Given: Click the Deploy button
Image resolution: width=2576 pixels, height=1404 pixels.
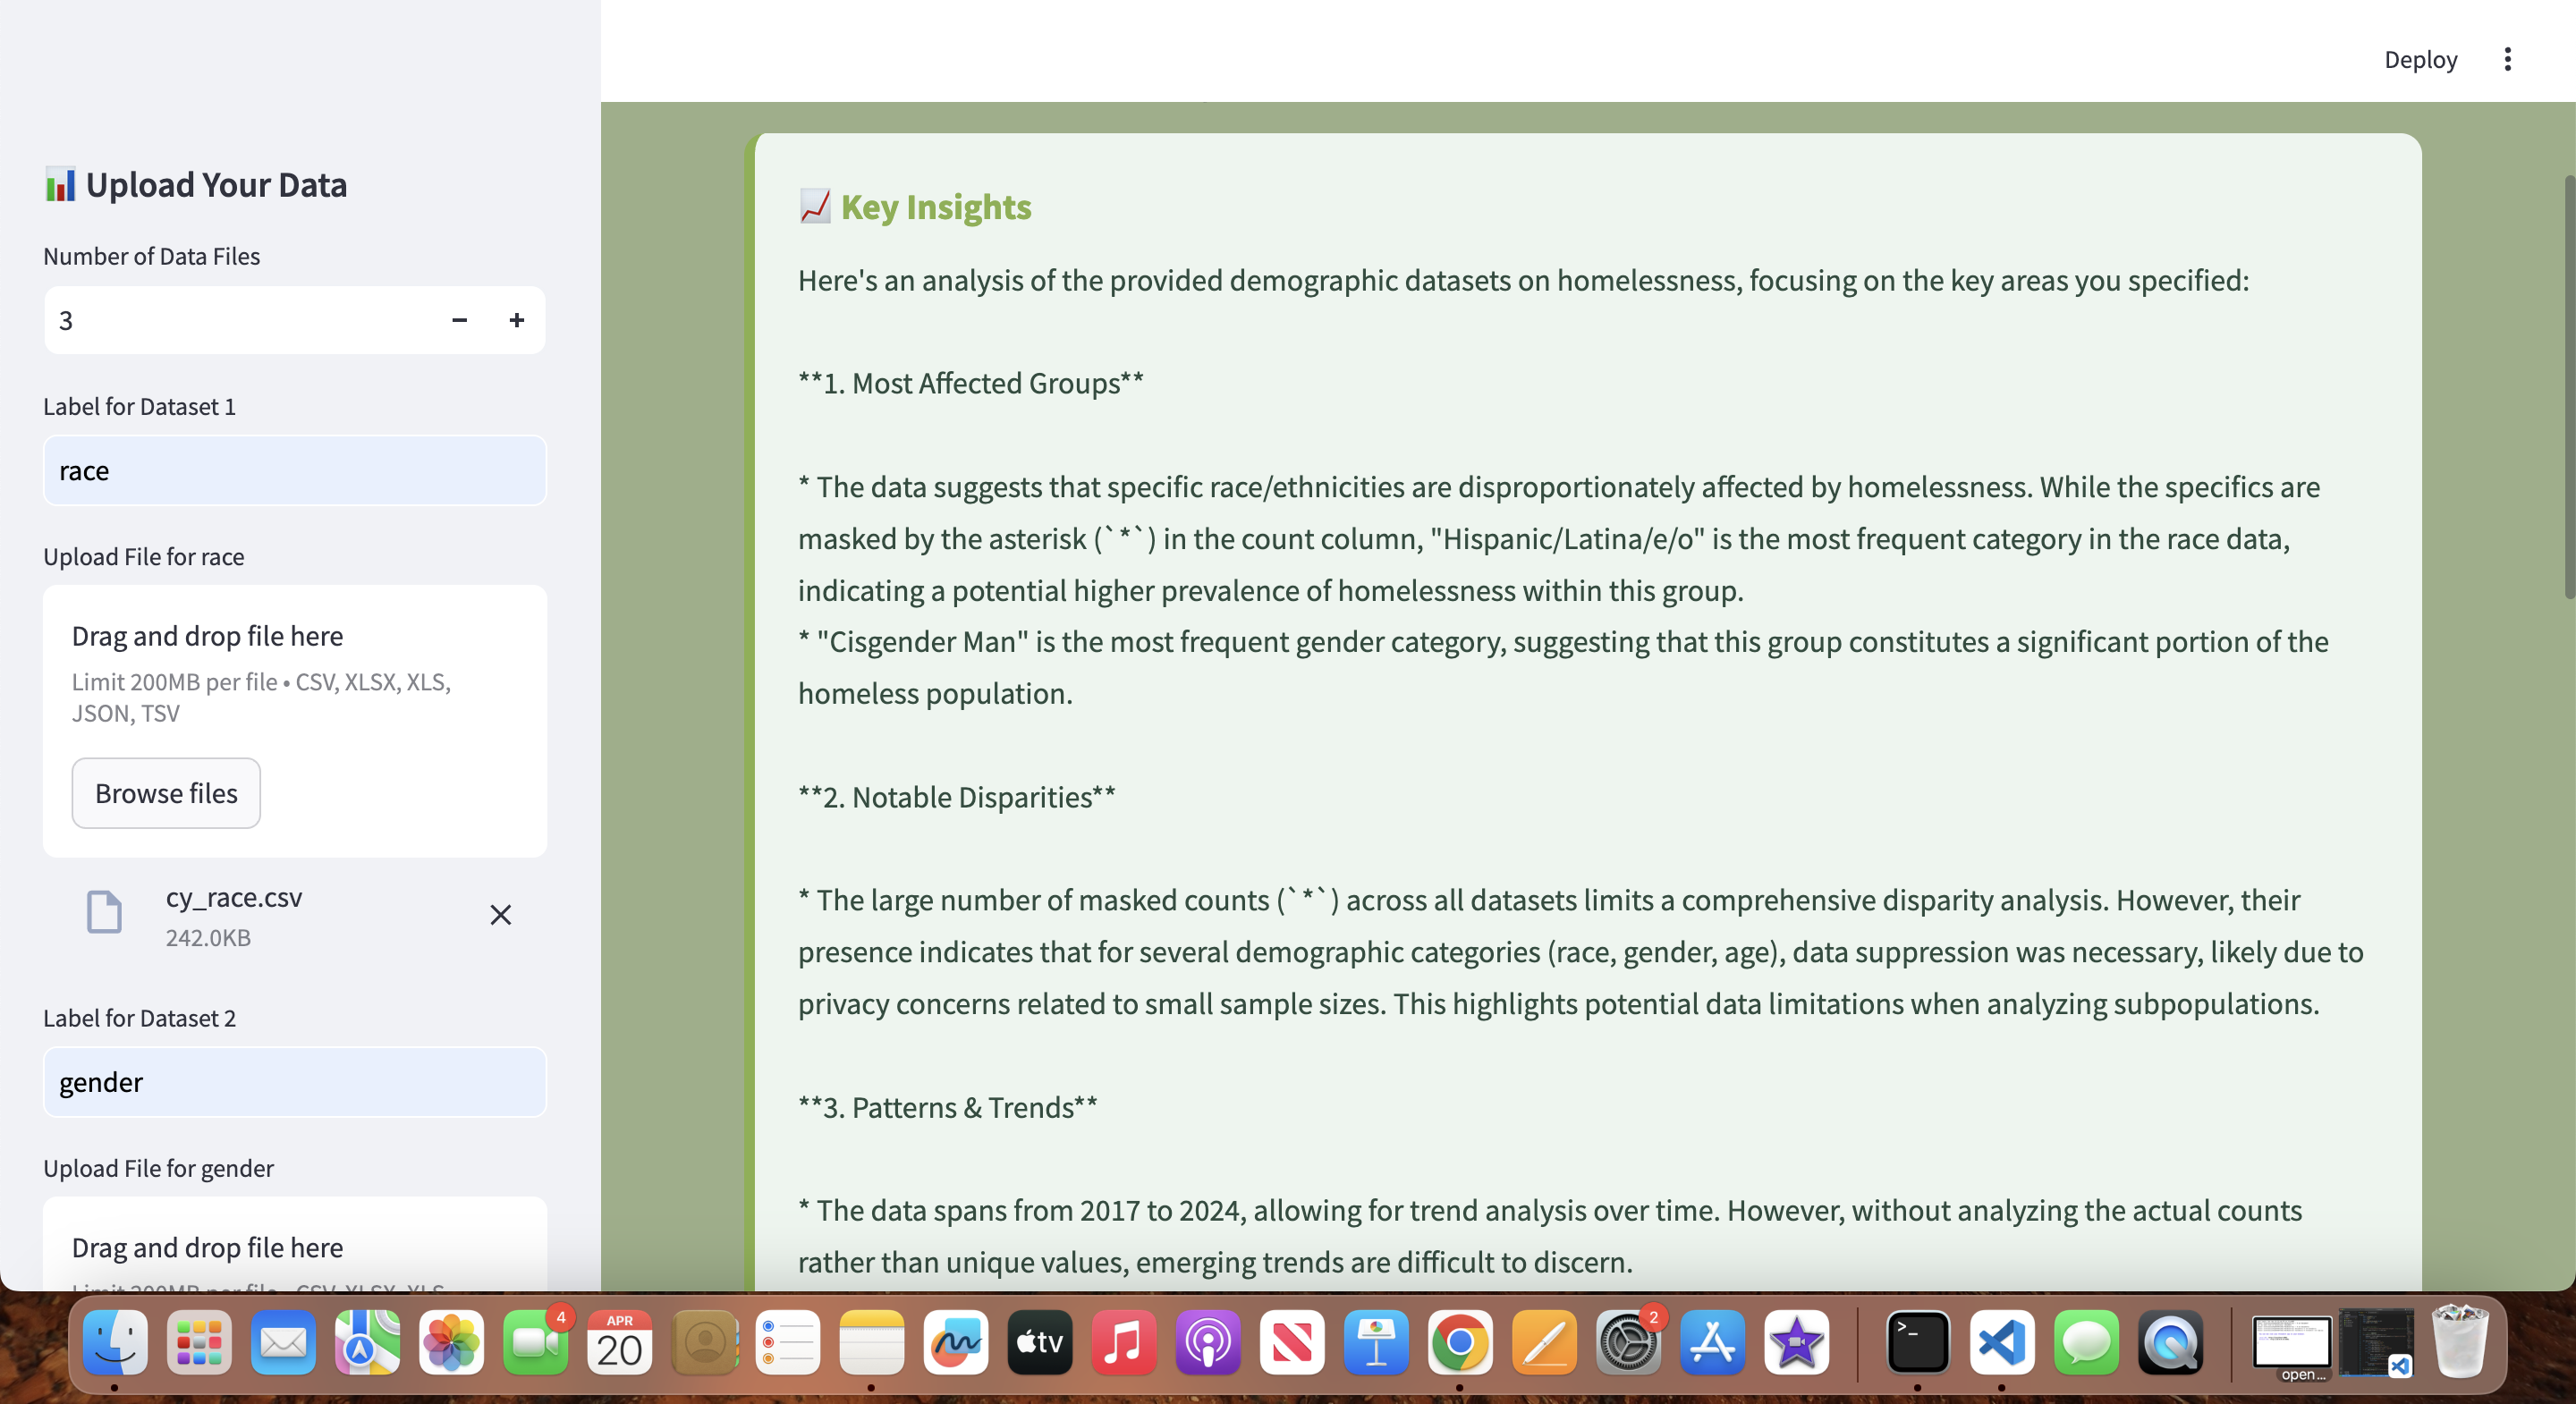Looking at the screenshot, I should coord(2420,60).
